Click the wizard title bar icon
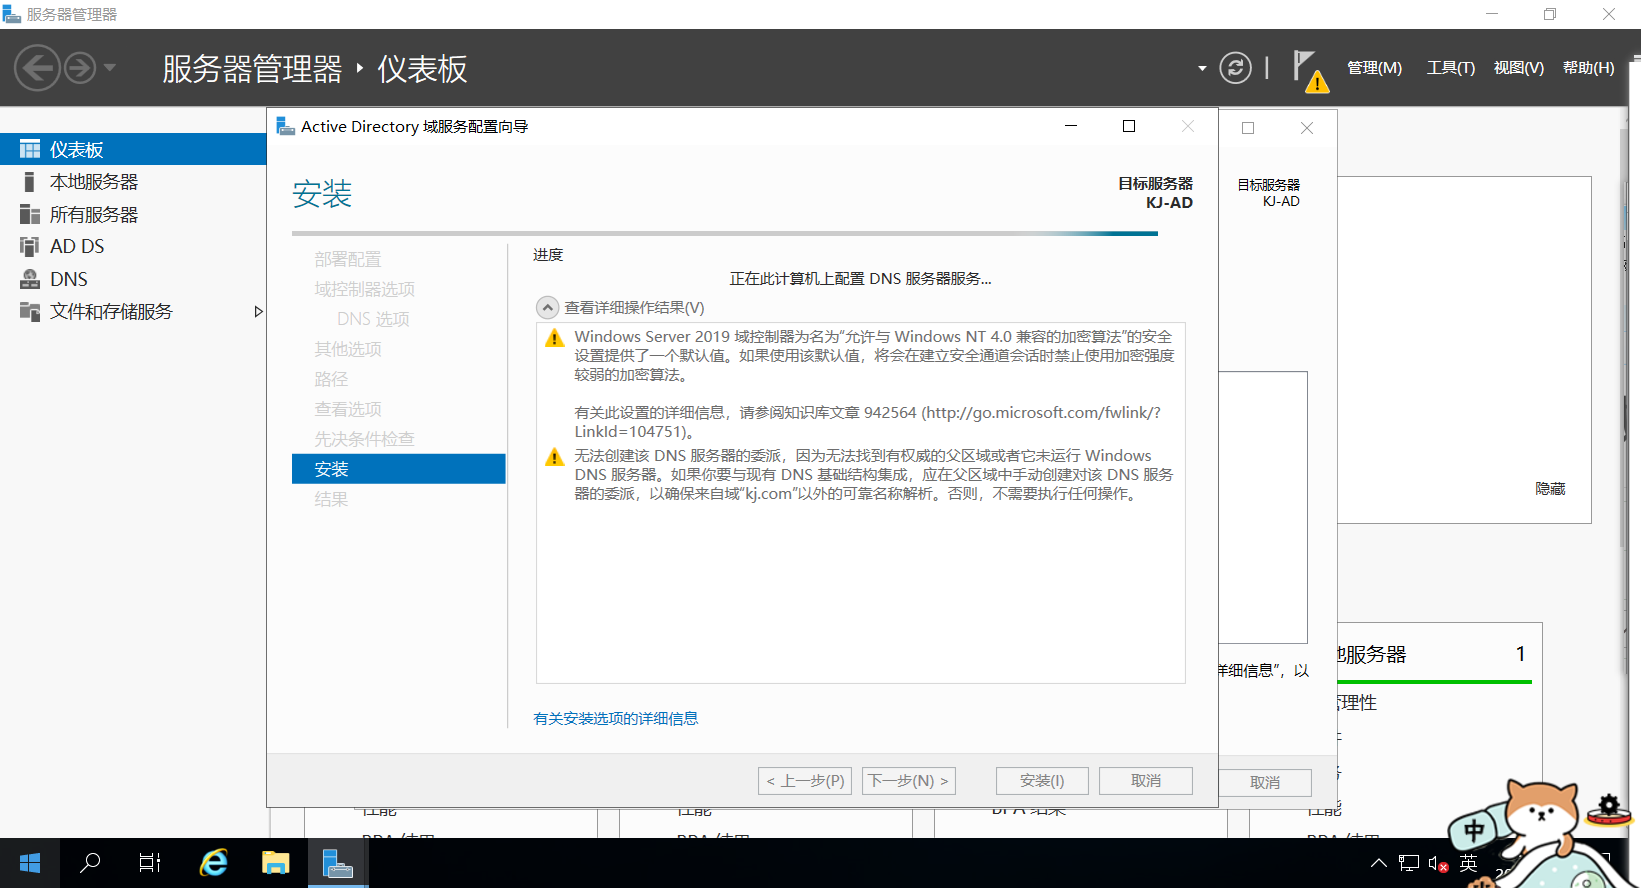The height and width of the screenshot is (888, 1641). click(x=285, y=126)
